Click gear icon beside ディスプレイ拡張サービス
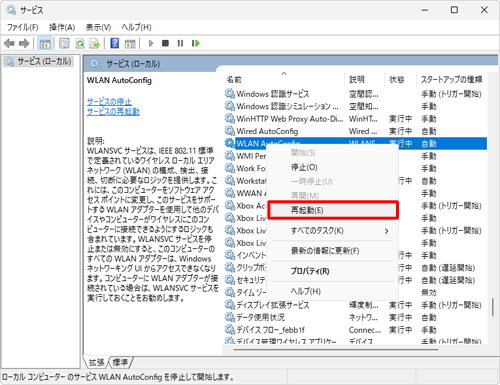 pos(230,305)
